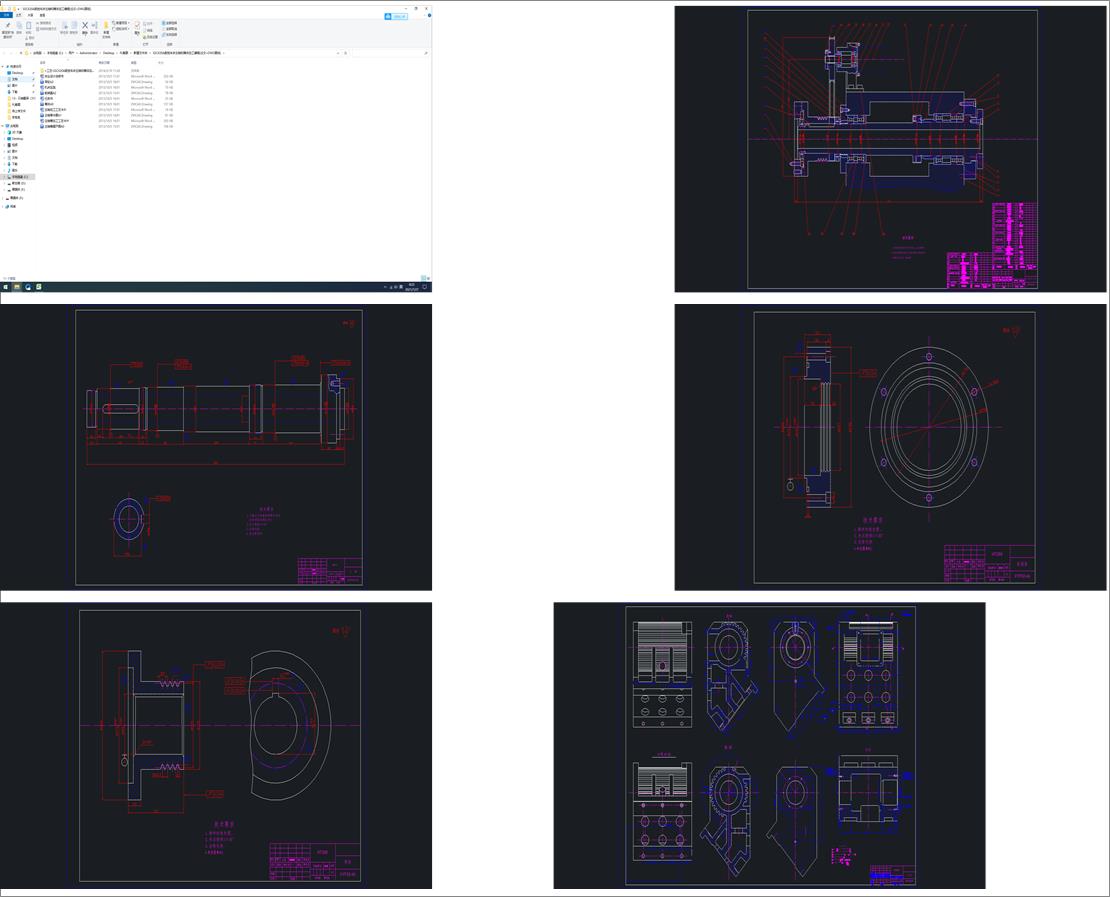
Task: Click the Copy to icon in the ribbon
Action: (74, 25)
